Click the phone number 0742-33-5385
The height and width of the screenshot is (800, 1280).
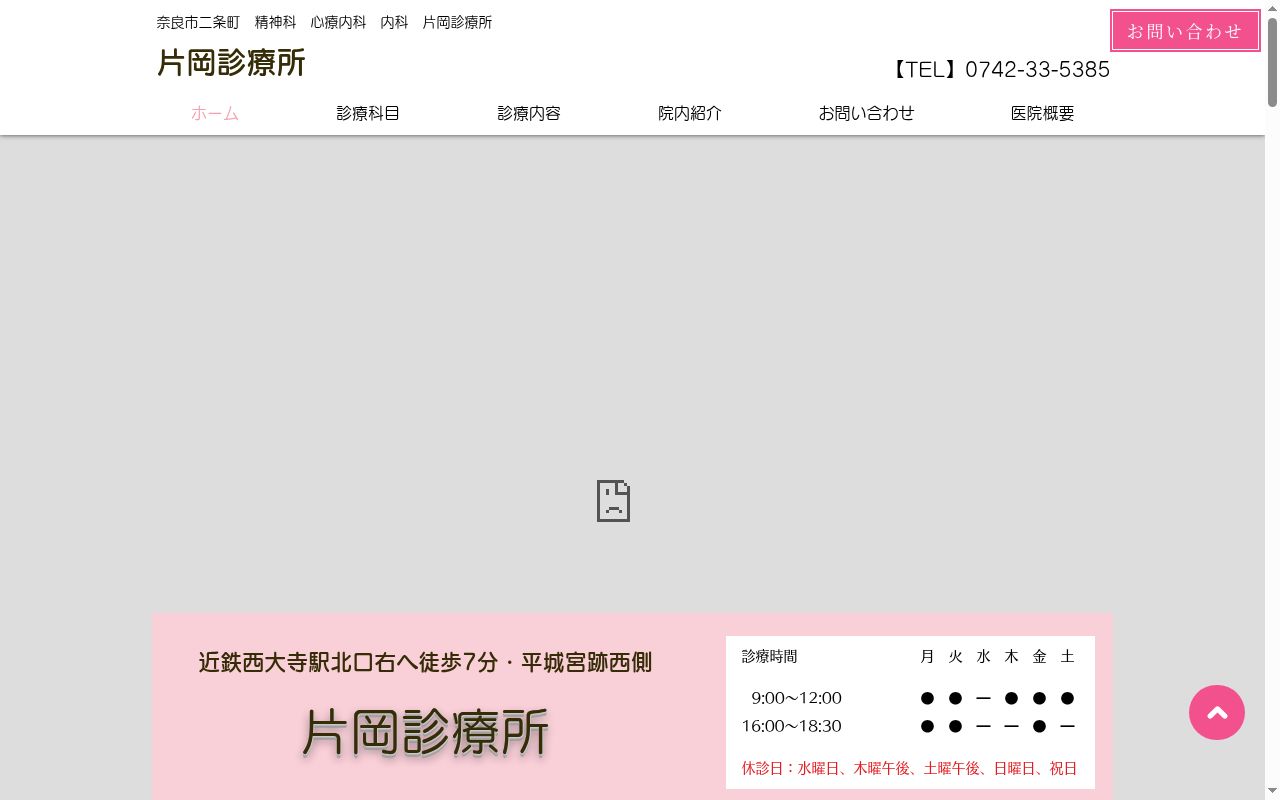tap(1037, 69)
